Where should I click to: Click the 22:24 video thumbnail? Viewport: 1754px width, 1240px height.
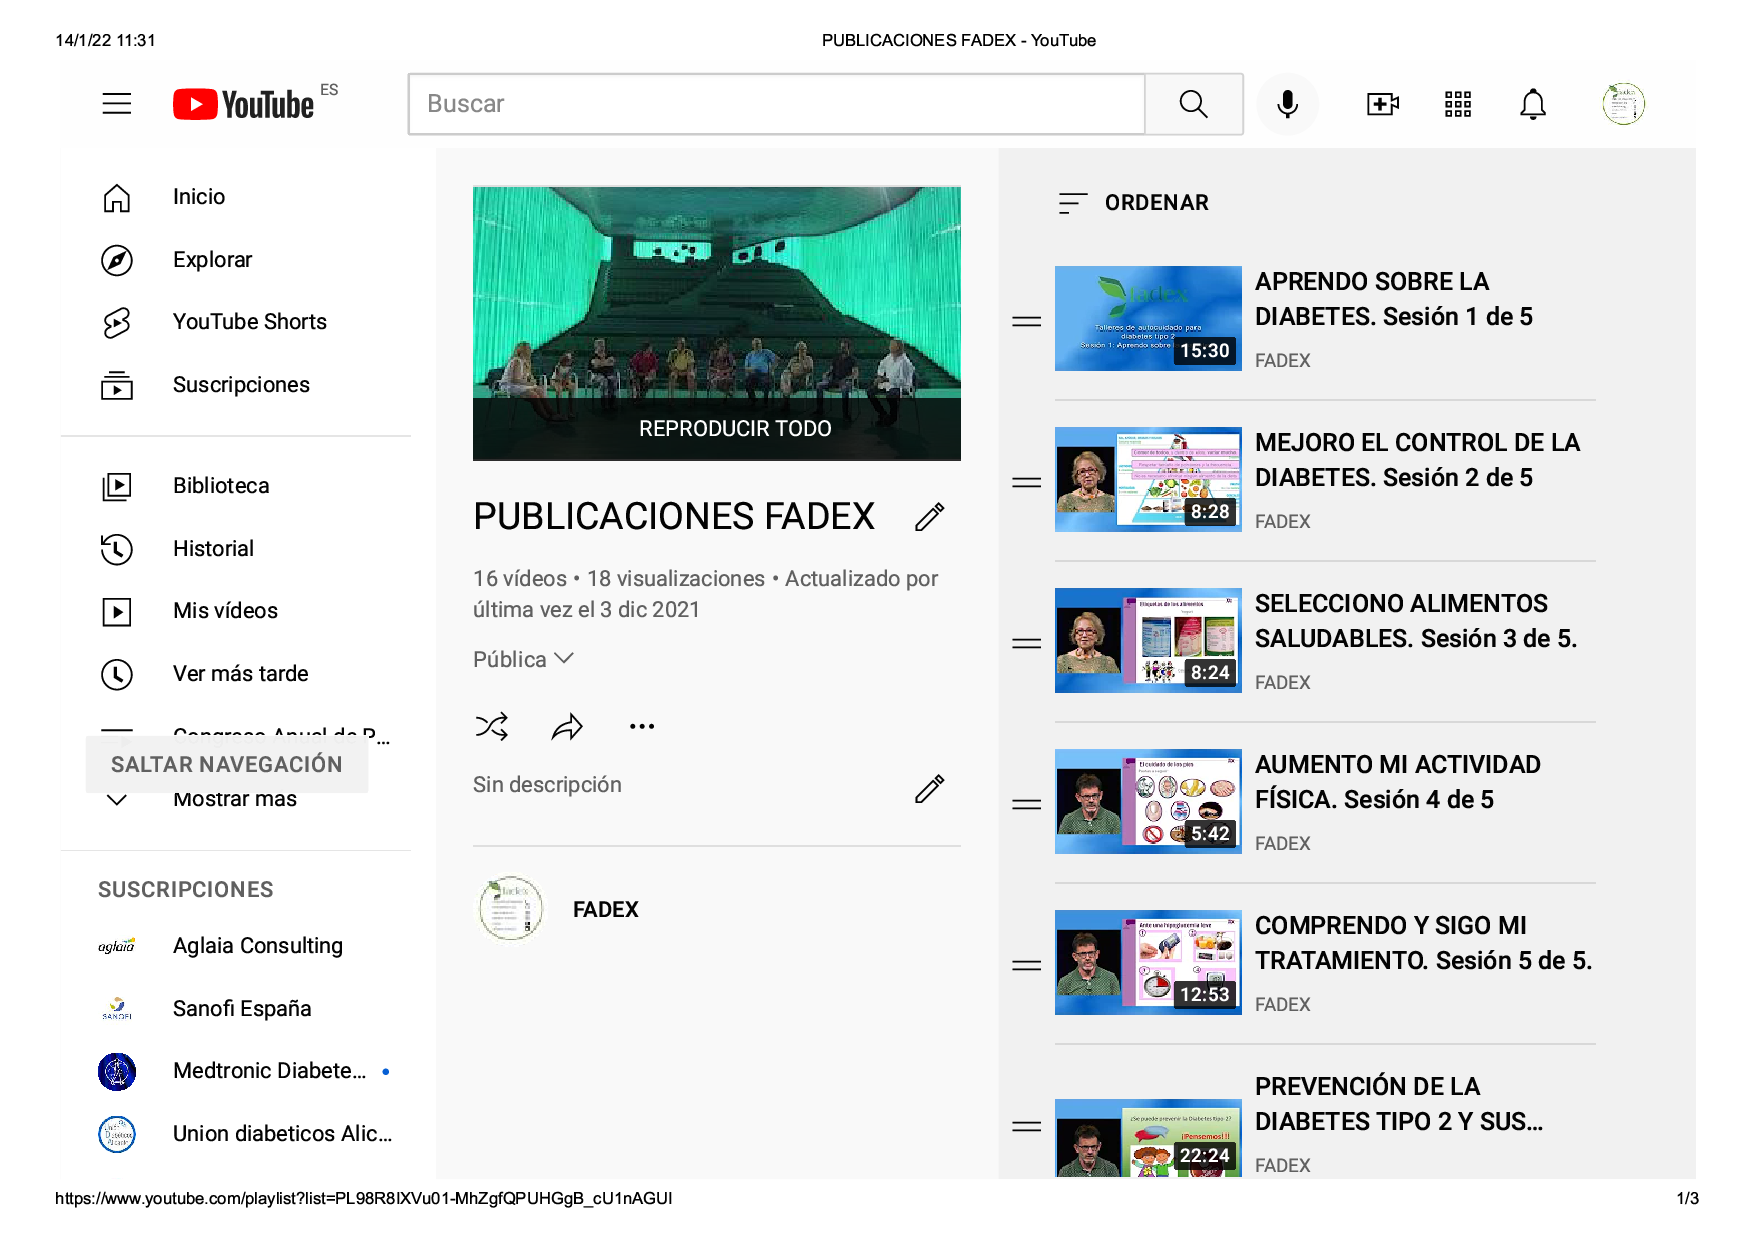(1148, 1138)
